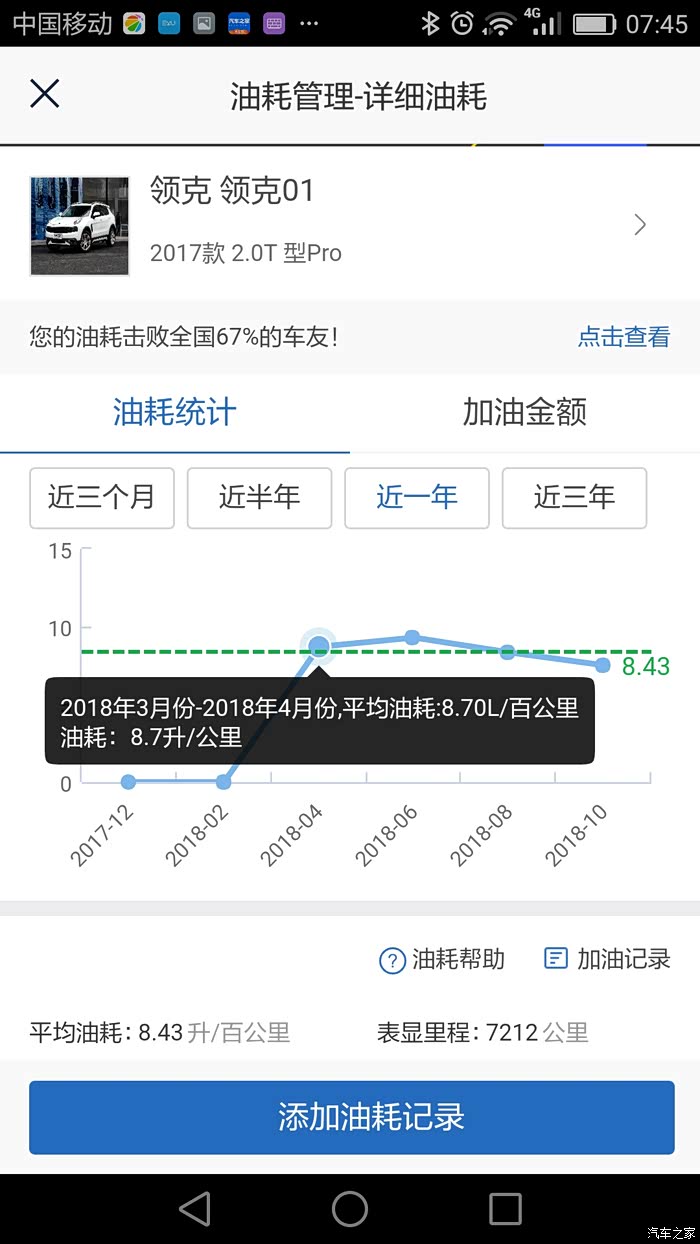Tap the battery icon in status bar
The image size is (700, 1244).
[x=594, y=24]
